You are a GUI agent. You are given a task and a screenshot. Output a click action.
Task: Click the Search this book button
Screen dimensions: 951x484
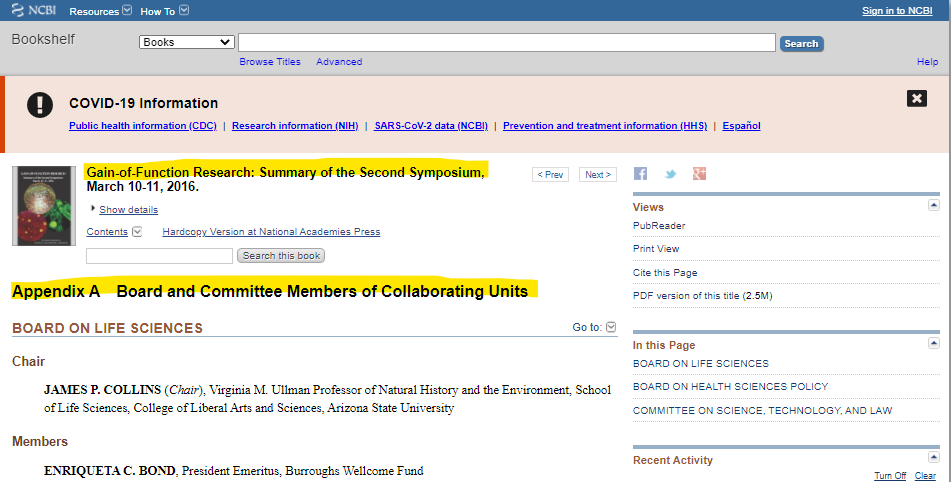pos(281,256)
